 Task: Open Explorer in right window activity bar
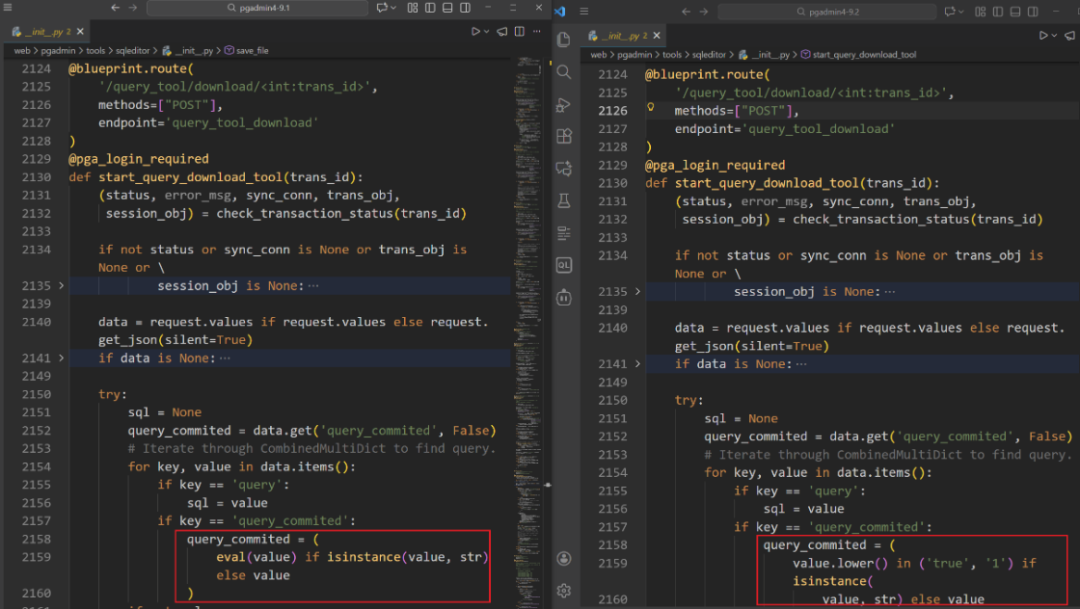(x=564, y=40)
